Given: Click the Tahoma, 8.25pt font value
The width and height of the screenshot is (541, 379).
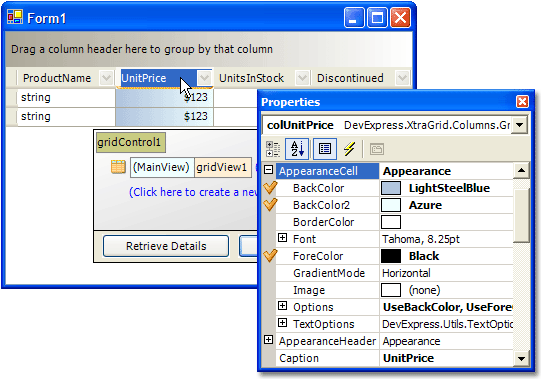Looking at the screenshot, I should point(421,239).
